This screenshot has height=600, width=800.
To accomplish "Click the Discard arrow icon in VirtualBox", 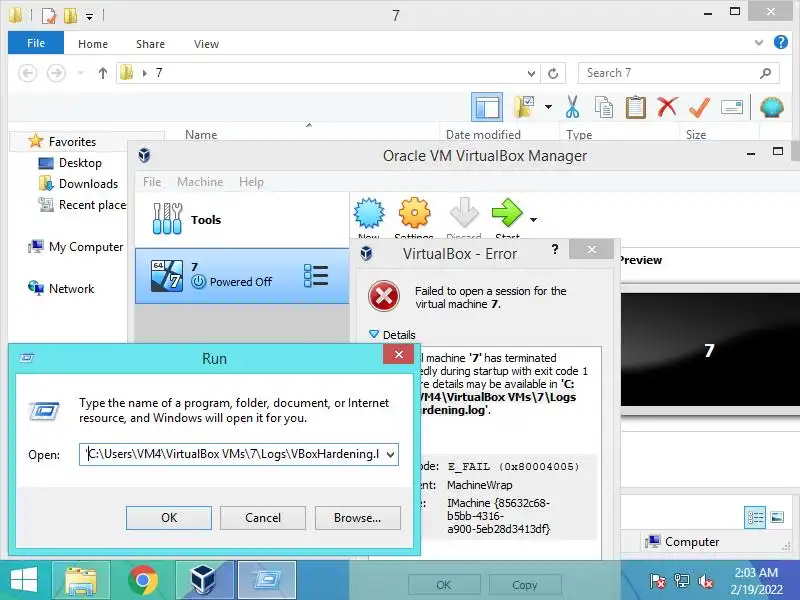I will [x=464, y=212].
